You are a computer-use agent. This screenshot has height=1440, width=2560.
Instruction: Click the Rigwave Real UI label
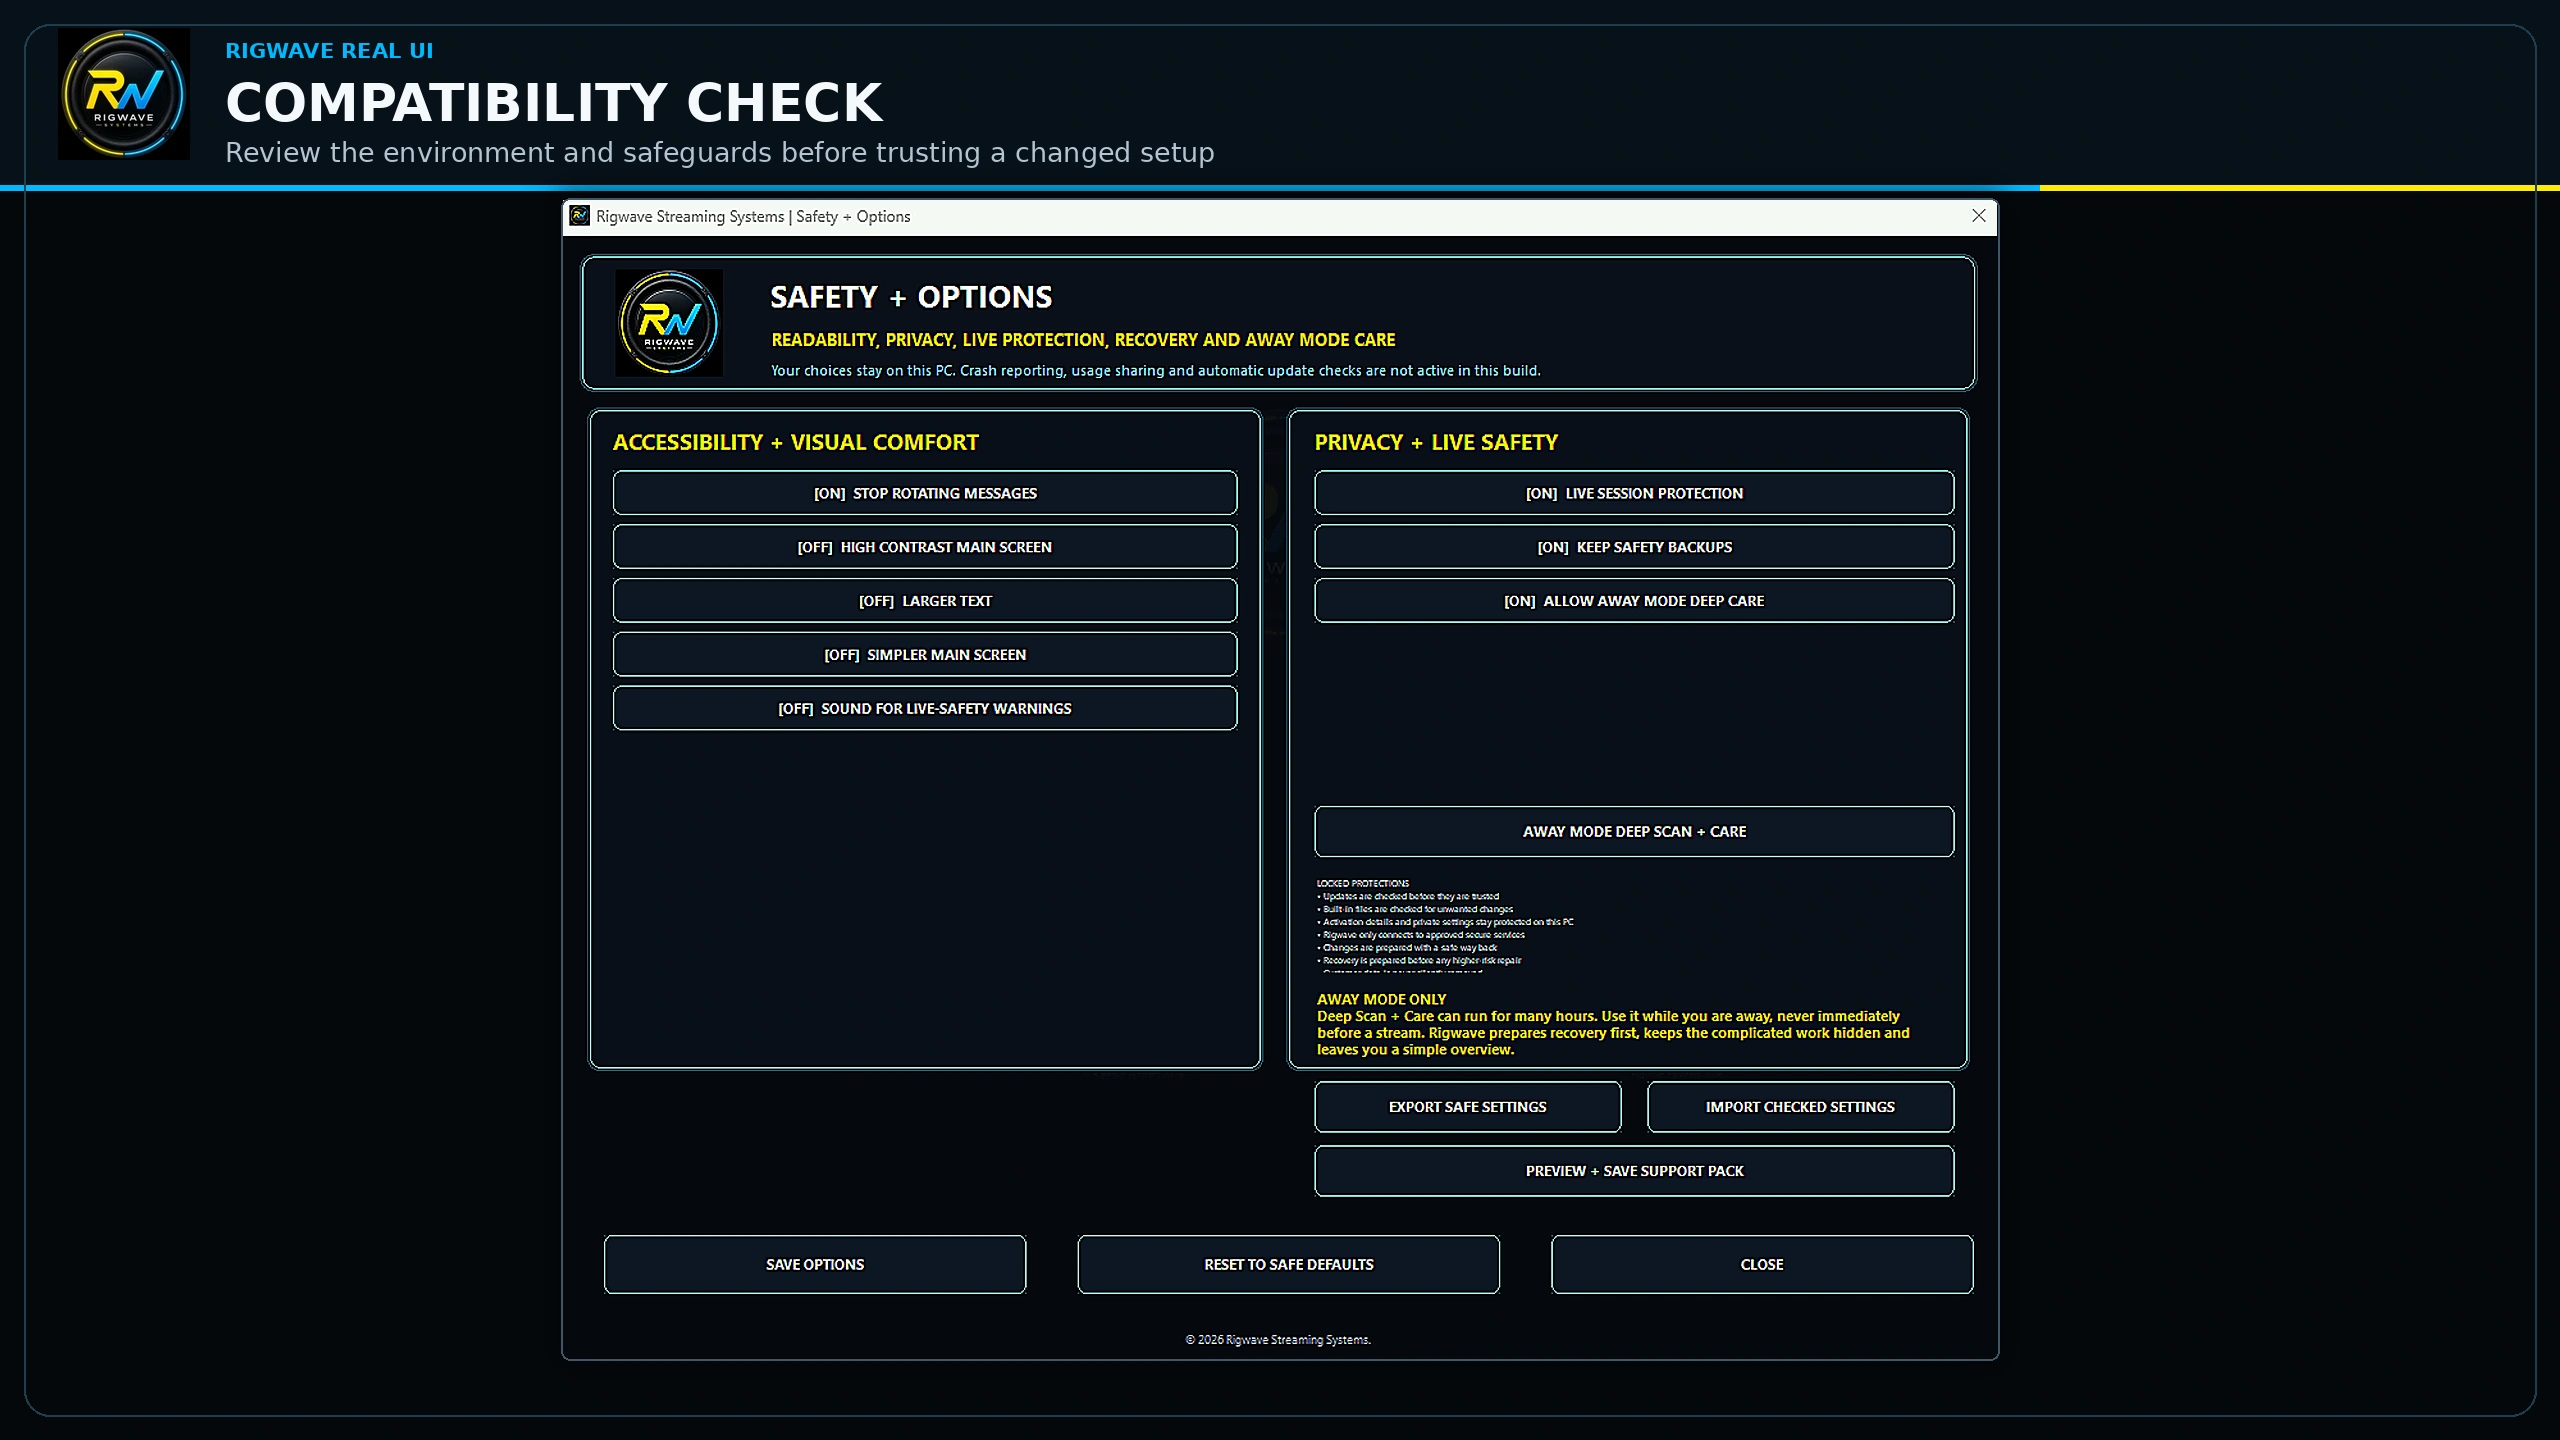point(329,51)
